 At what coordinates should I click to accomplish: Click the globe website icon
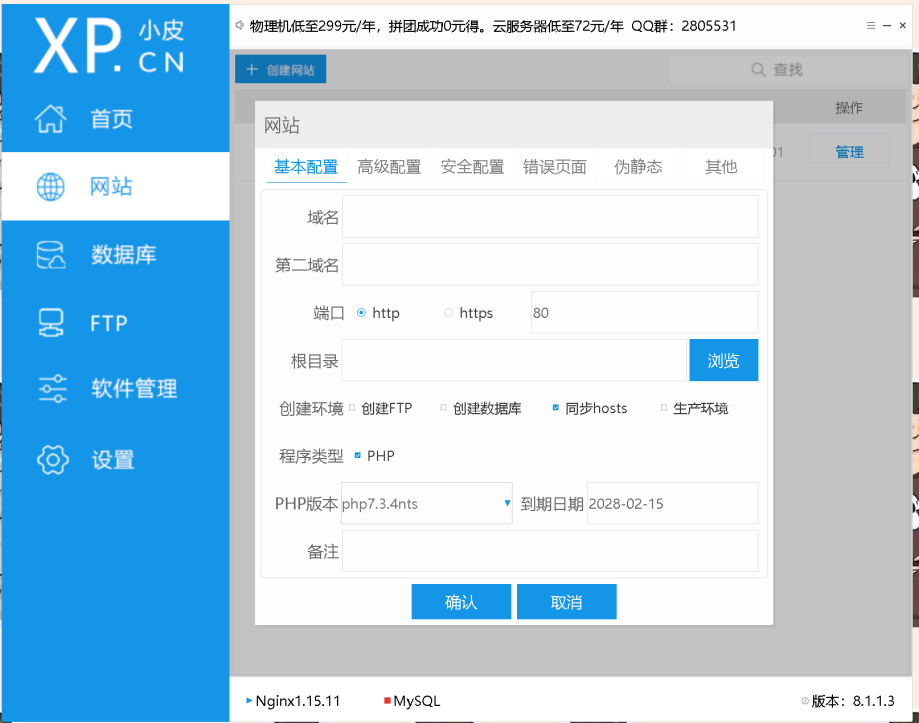point(50,187)
